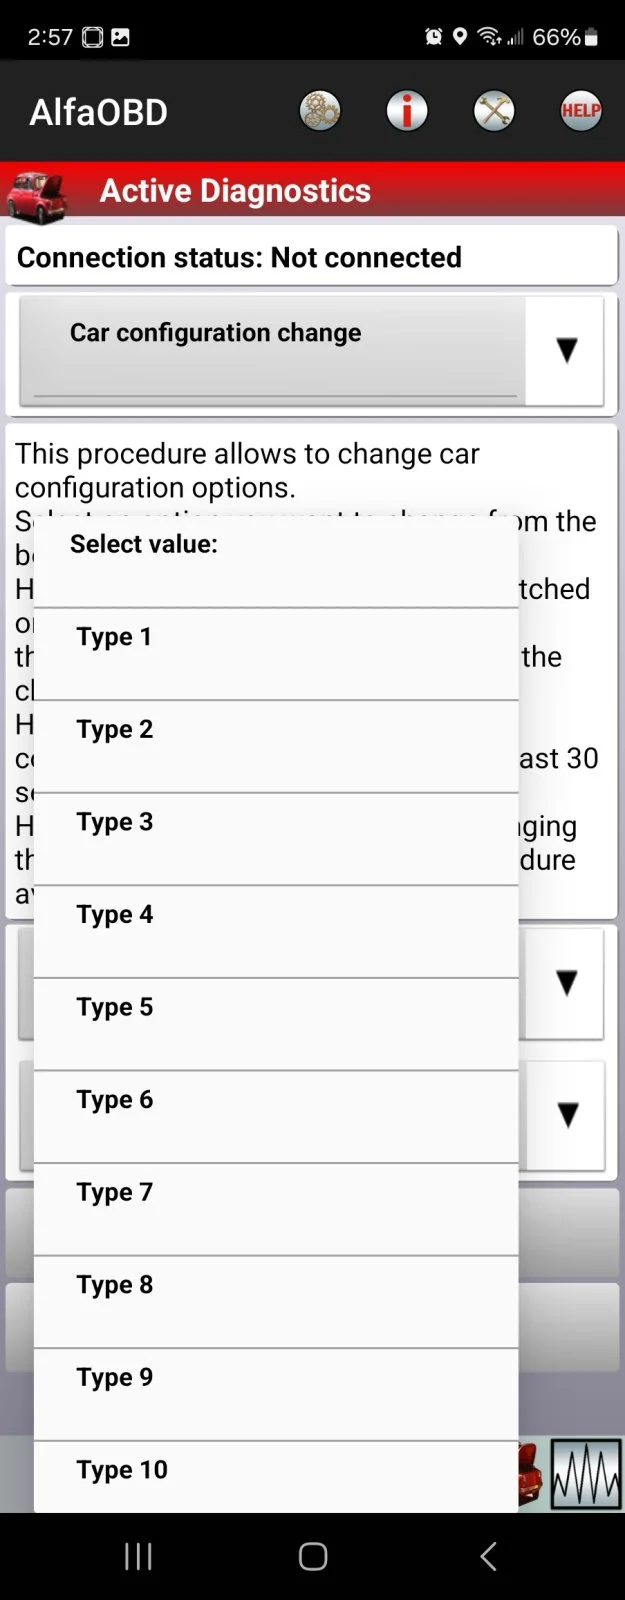Image resolution: width=625 pixels, height=1600 pixels.
Task: Tap the Connection status: Not connected bar
Action: (312, 257)
